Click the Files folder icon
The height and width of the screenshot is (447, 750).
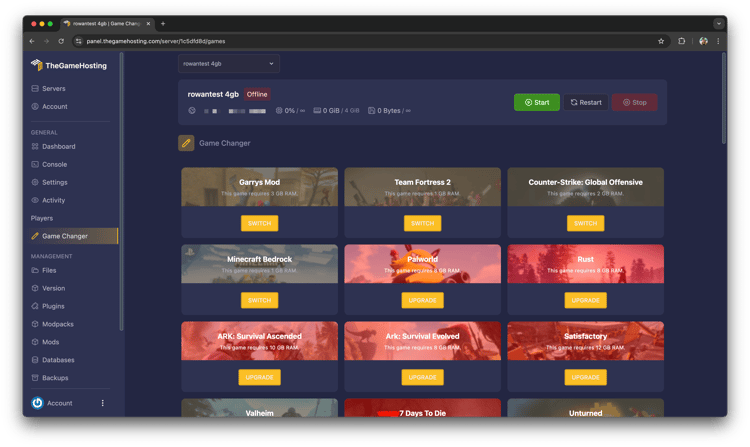pos(35,270)
